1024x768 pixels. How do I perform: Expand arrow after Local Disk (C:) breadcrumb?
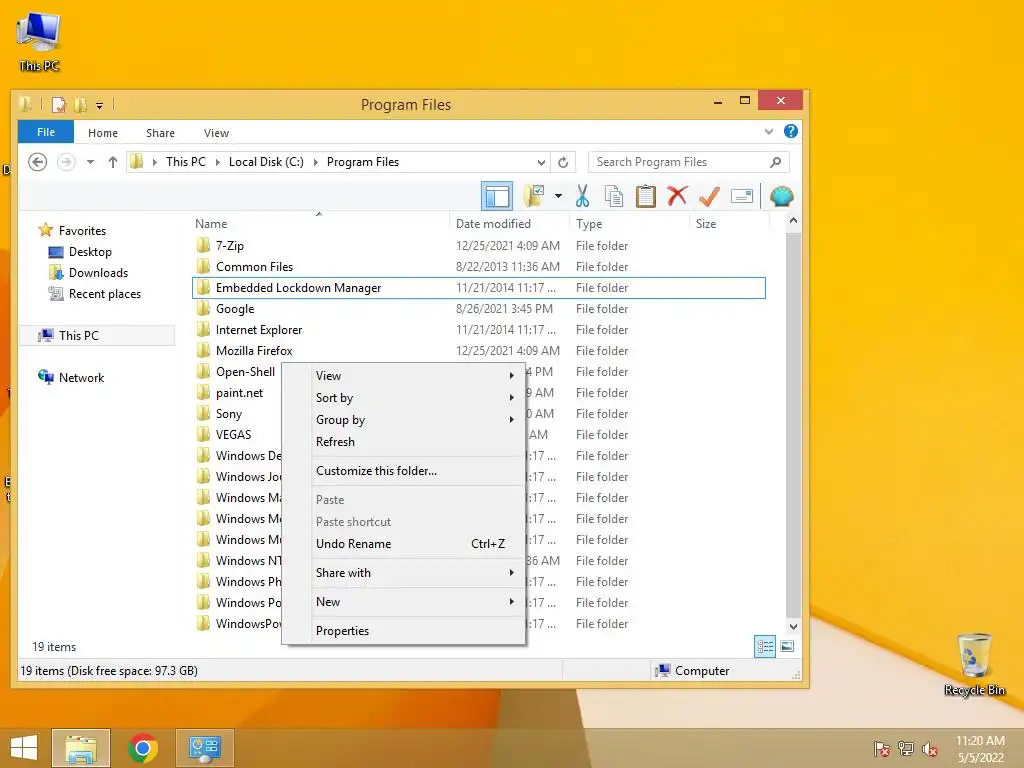(x=315, y=162)
